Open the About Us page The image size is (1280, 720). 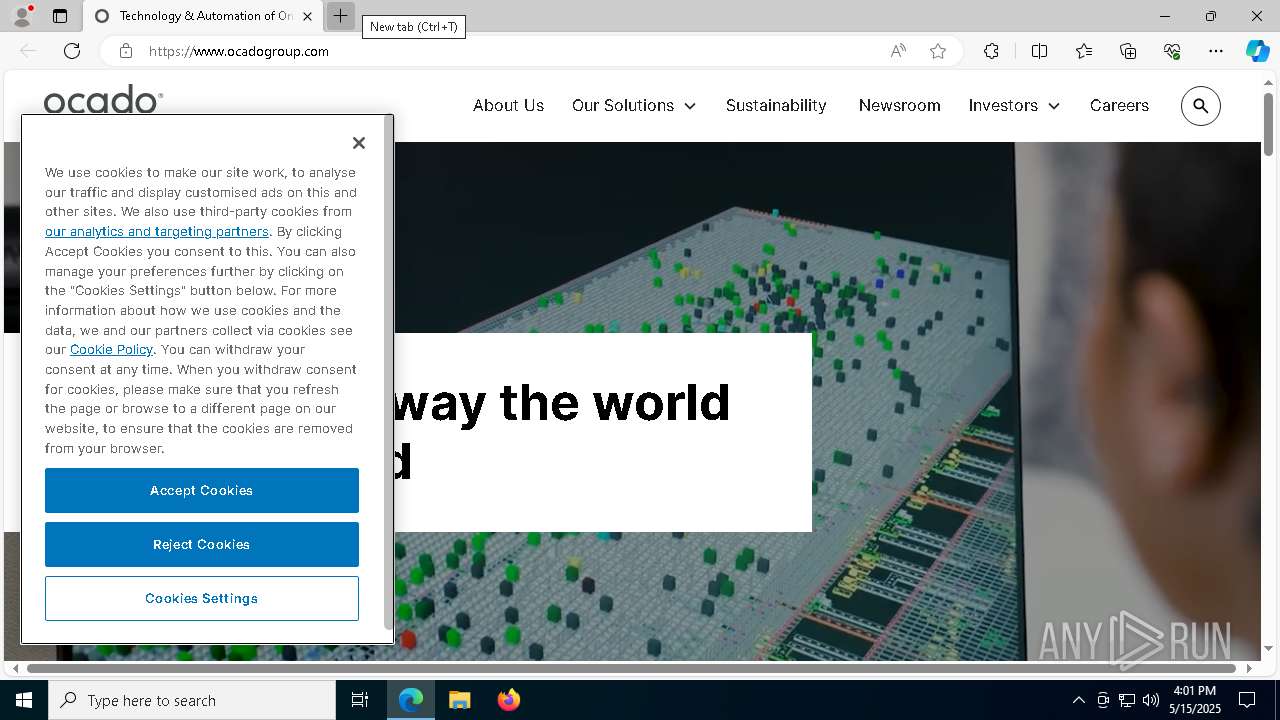tap(508, 105)
